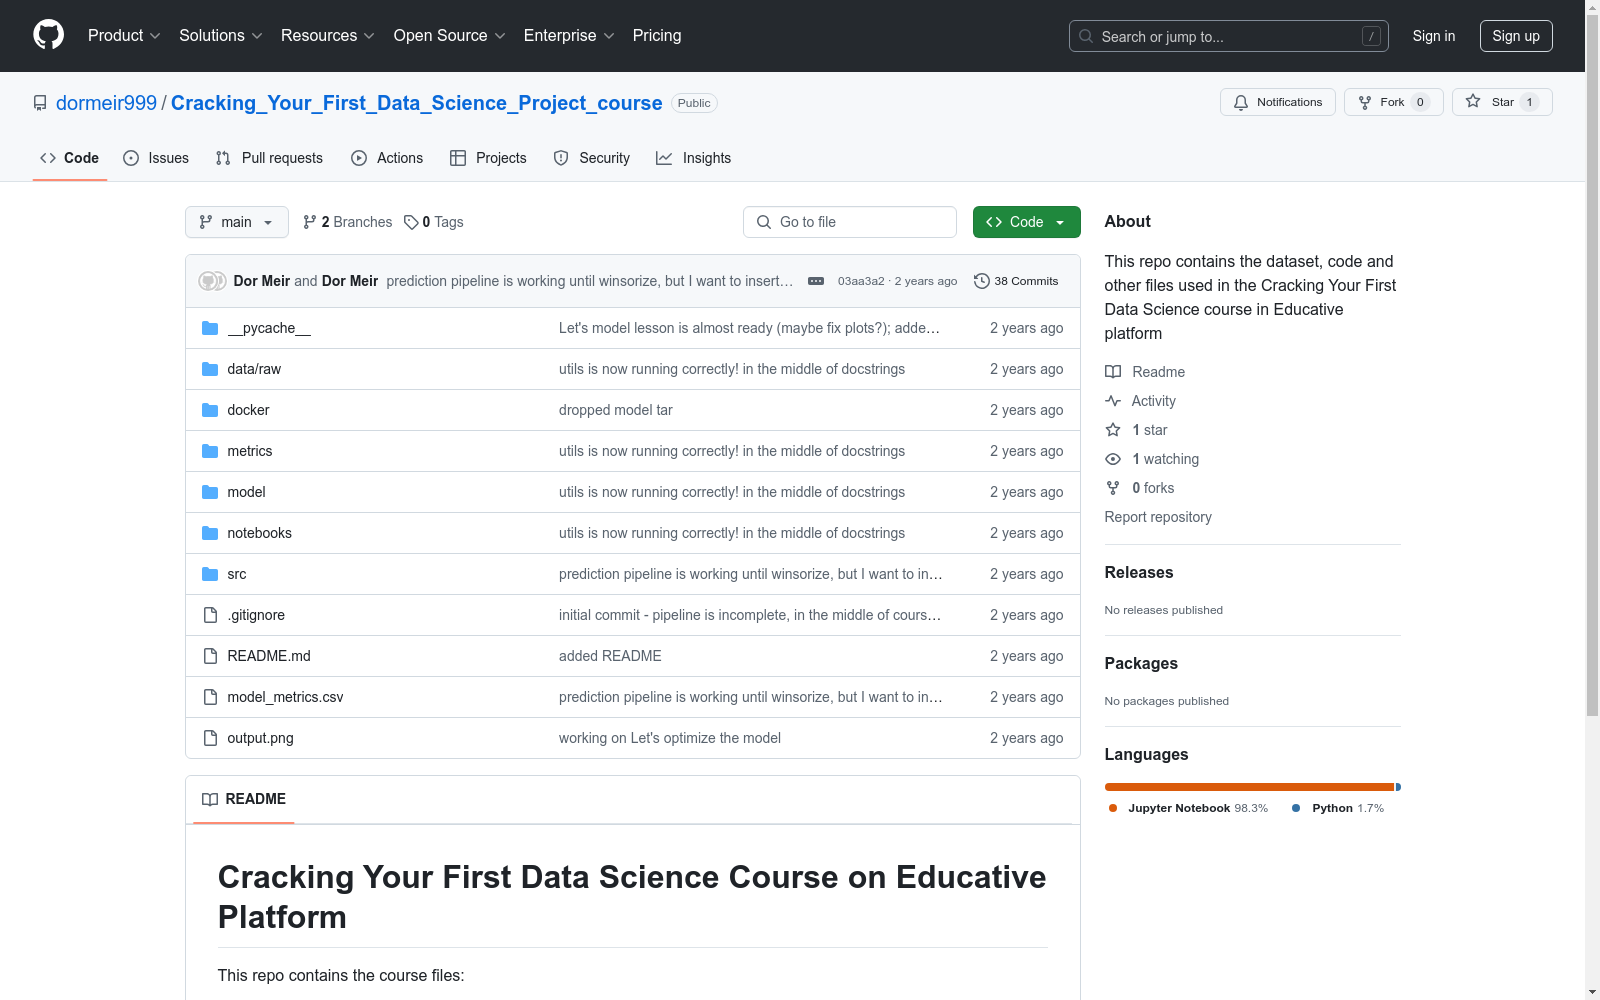The width and height of the screenshot is (1600, 1000).
Task: Click the Sign in link
Action: pyautogui.click(x=1434, y=36)
